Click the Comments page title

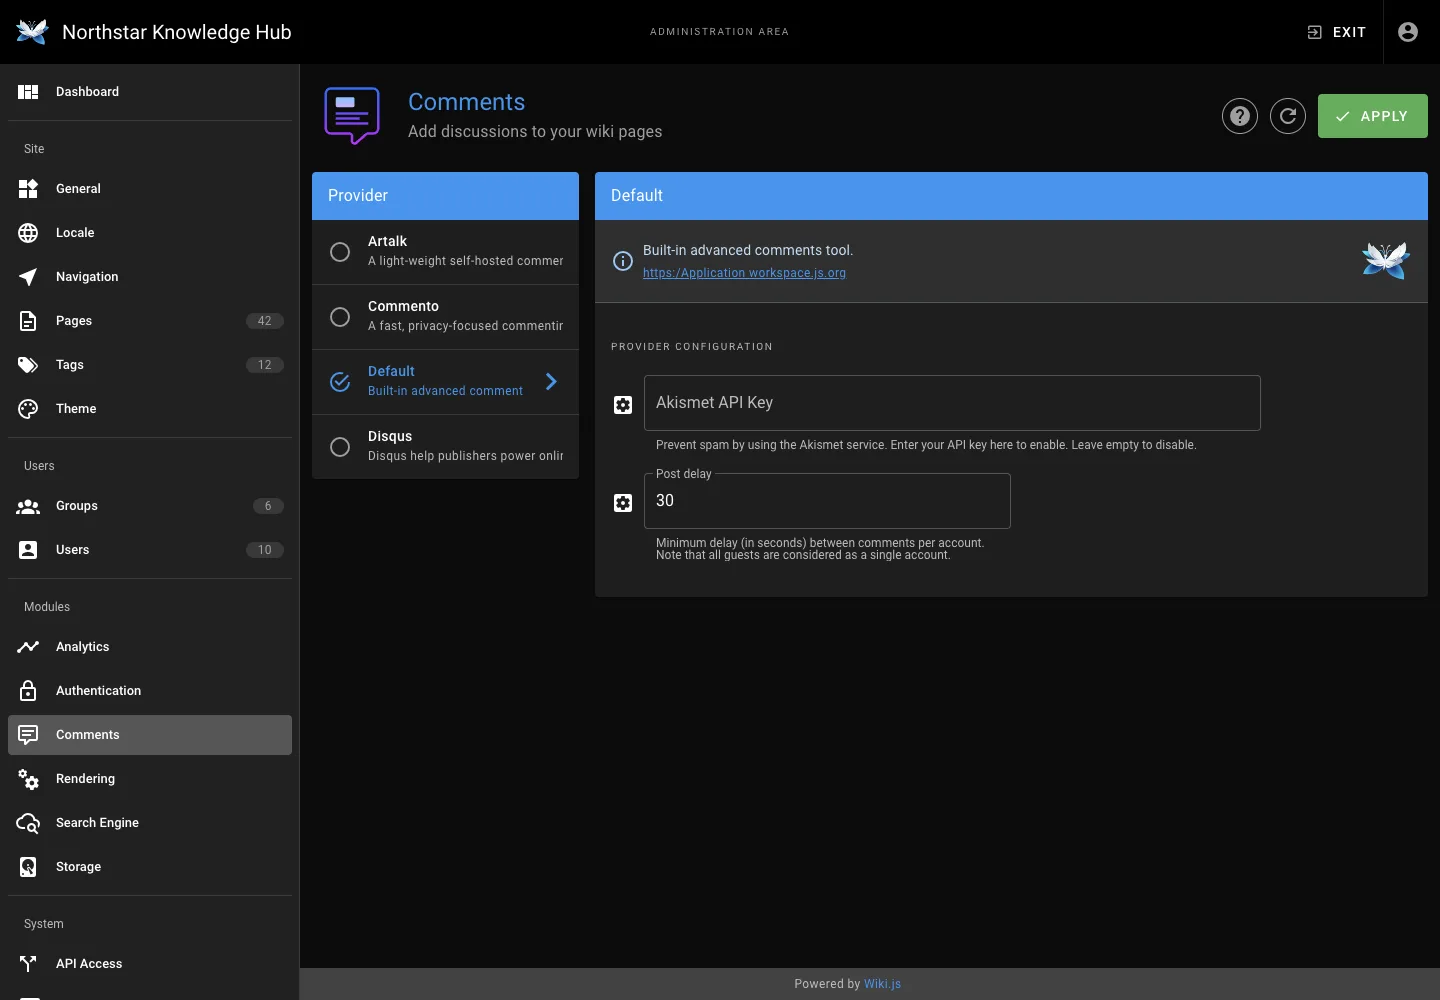tap(466, 102)
